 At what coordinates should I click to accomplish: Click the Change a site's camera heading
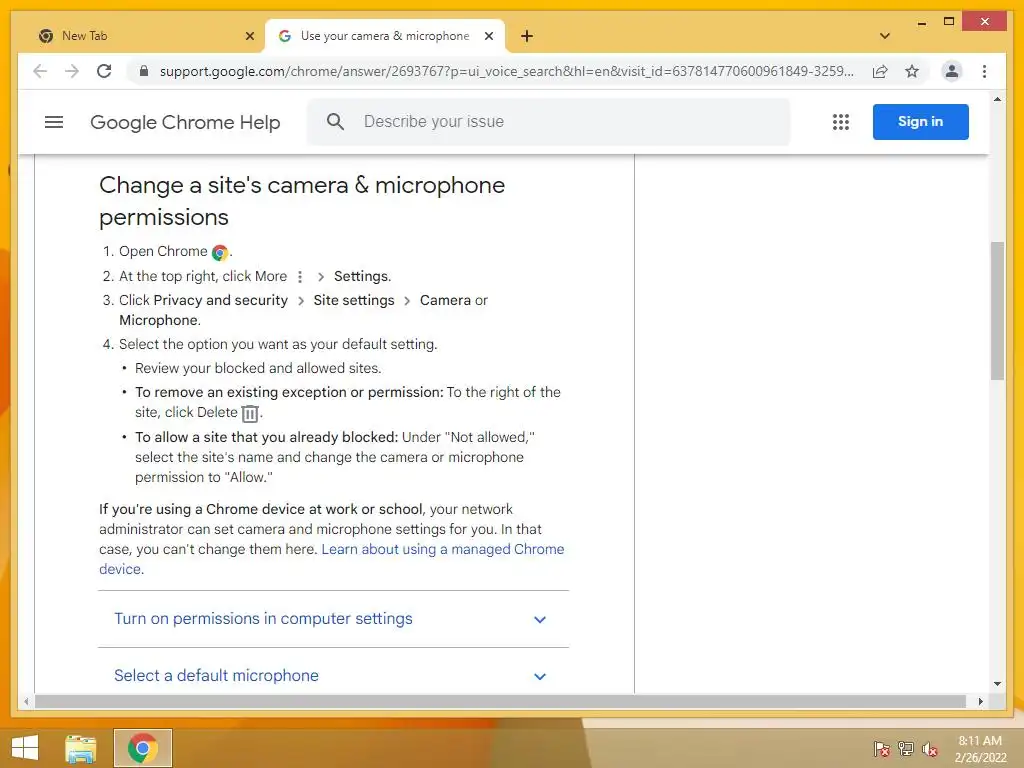tap(302, 201)
